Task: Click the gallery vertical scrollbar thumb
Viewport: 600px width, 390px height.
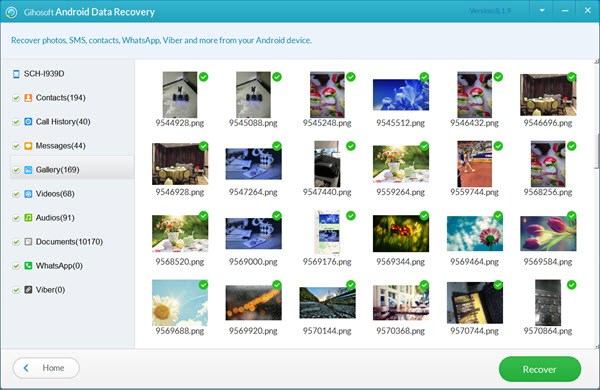Action: coord(597,151)
